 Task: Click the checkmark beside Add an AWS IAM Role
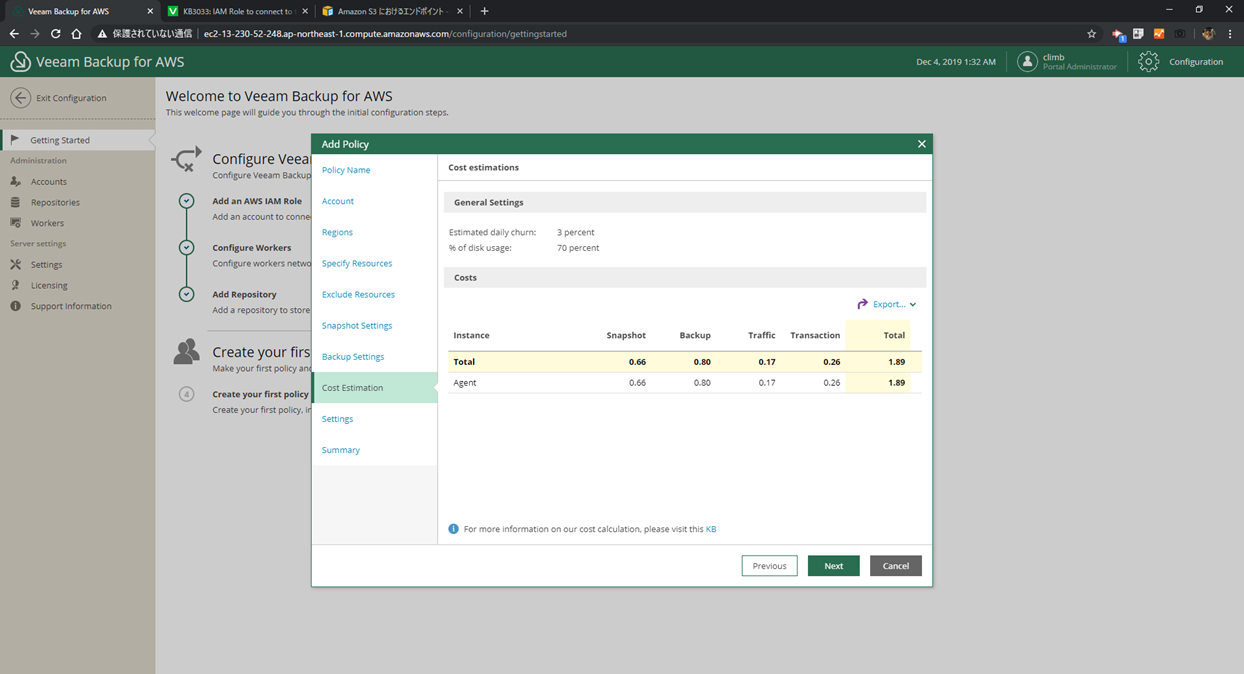coord(186,201)
